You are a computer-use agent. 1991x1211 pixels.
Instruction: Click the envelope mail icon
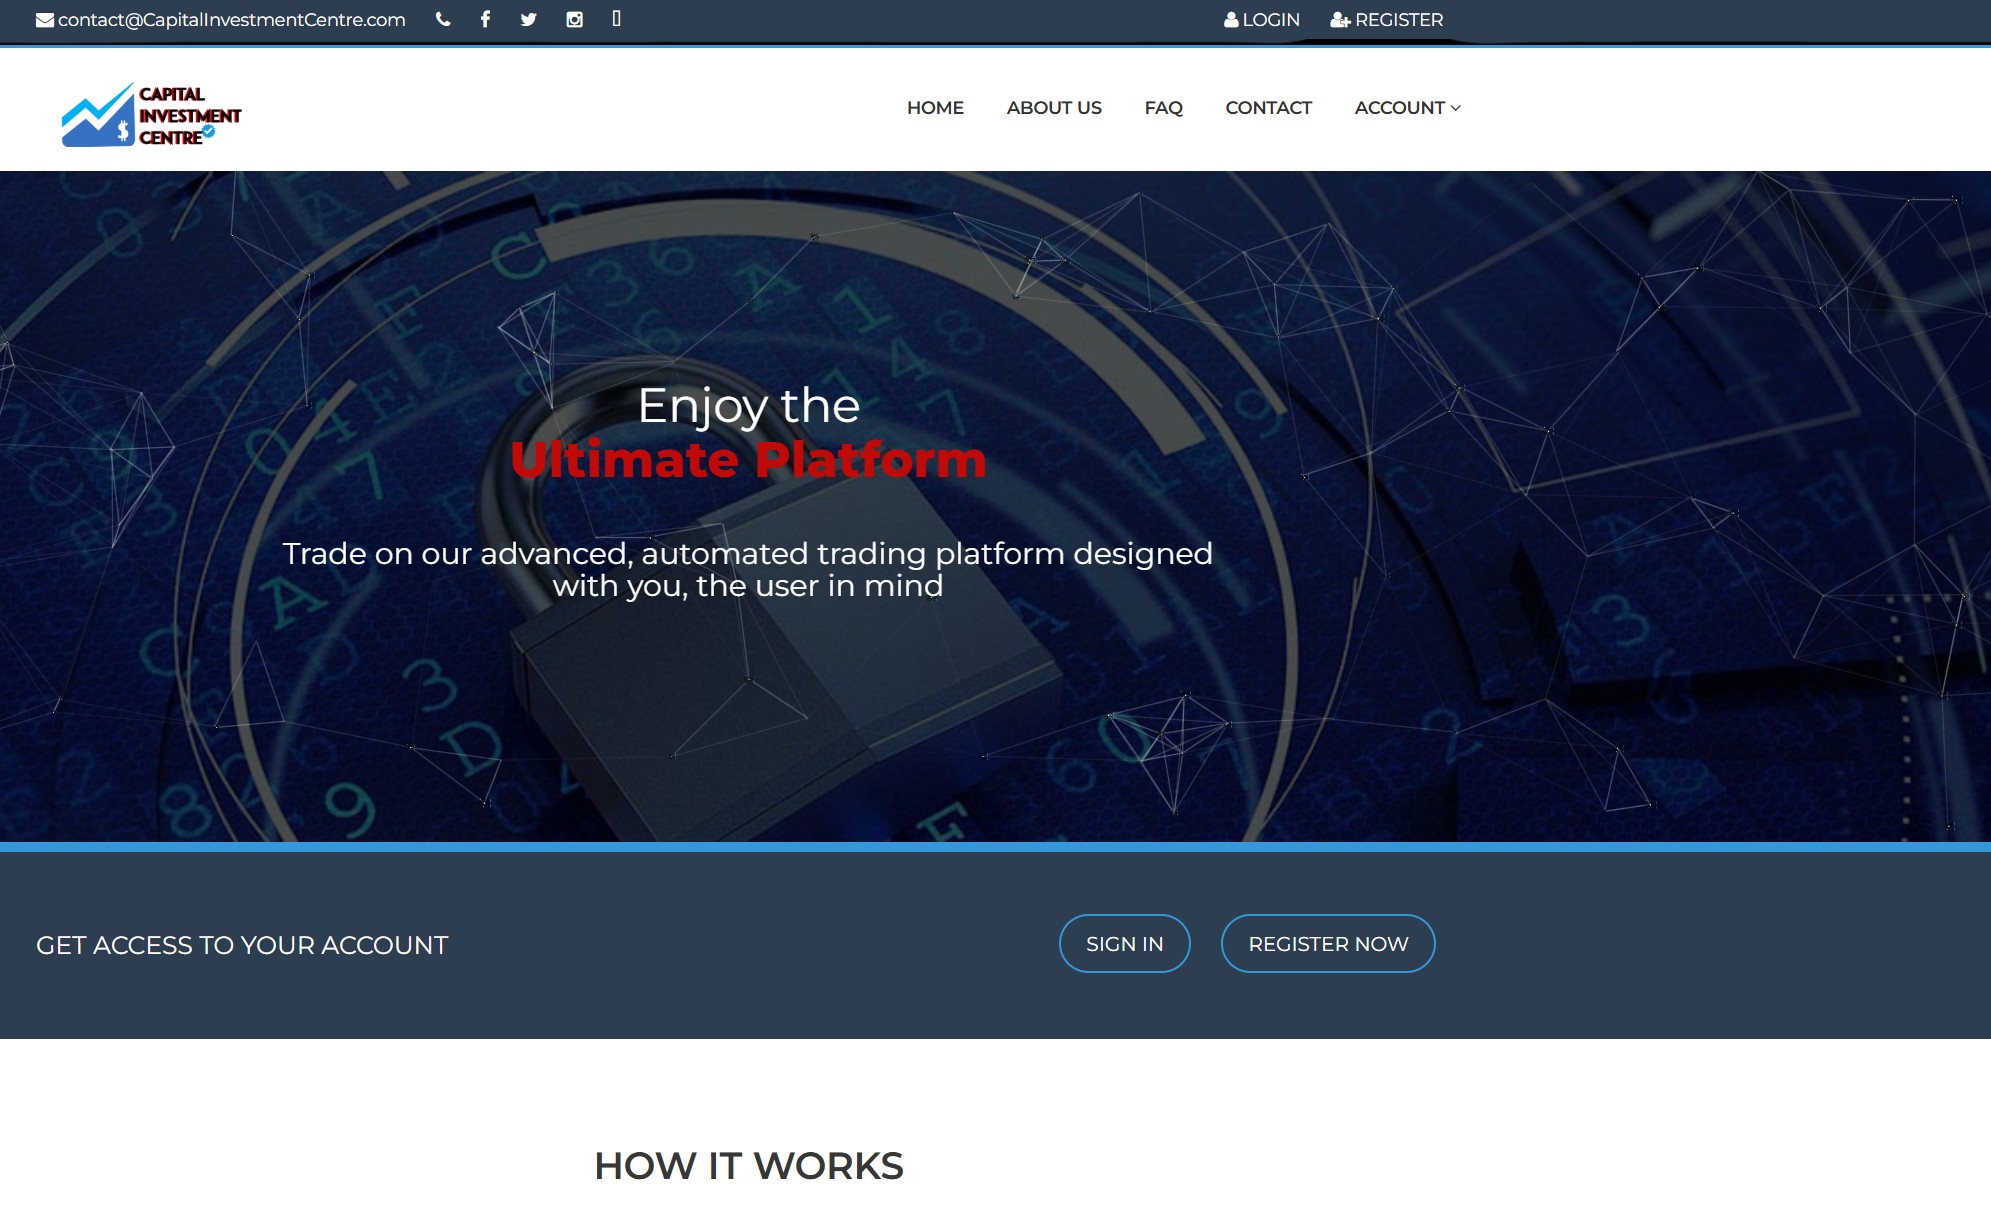point(45,20)
